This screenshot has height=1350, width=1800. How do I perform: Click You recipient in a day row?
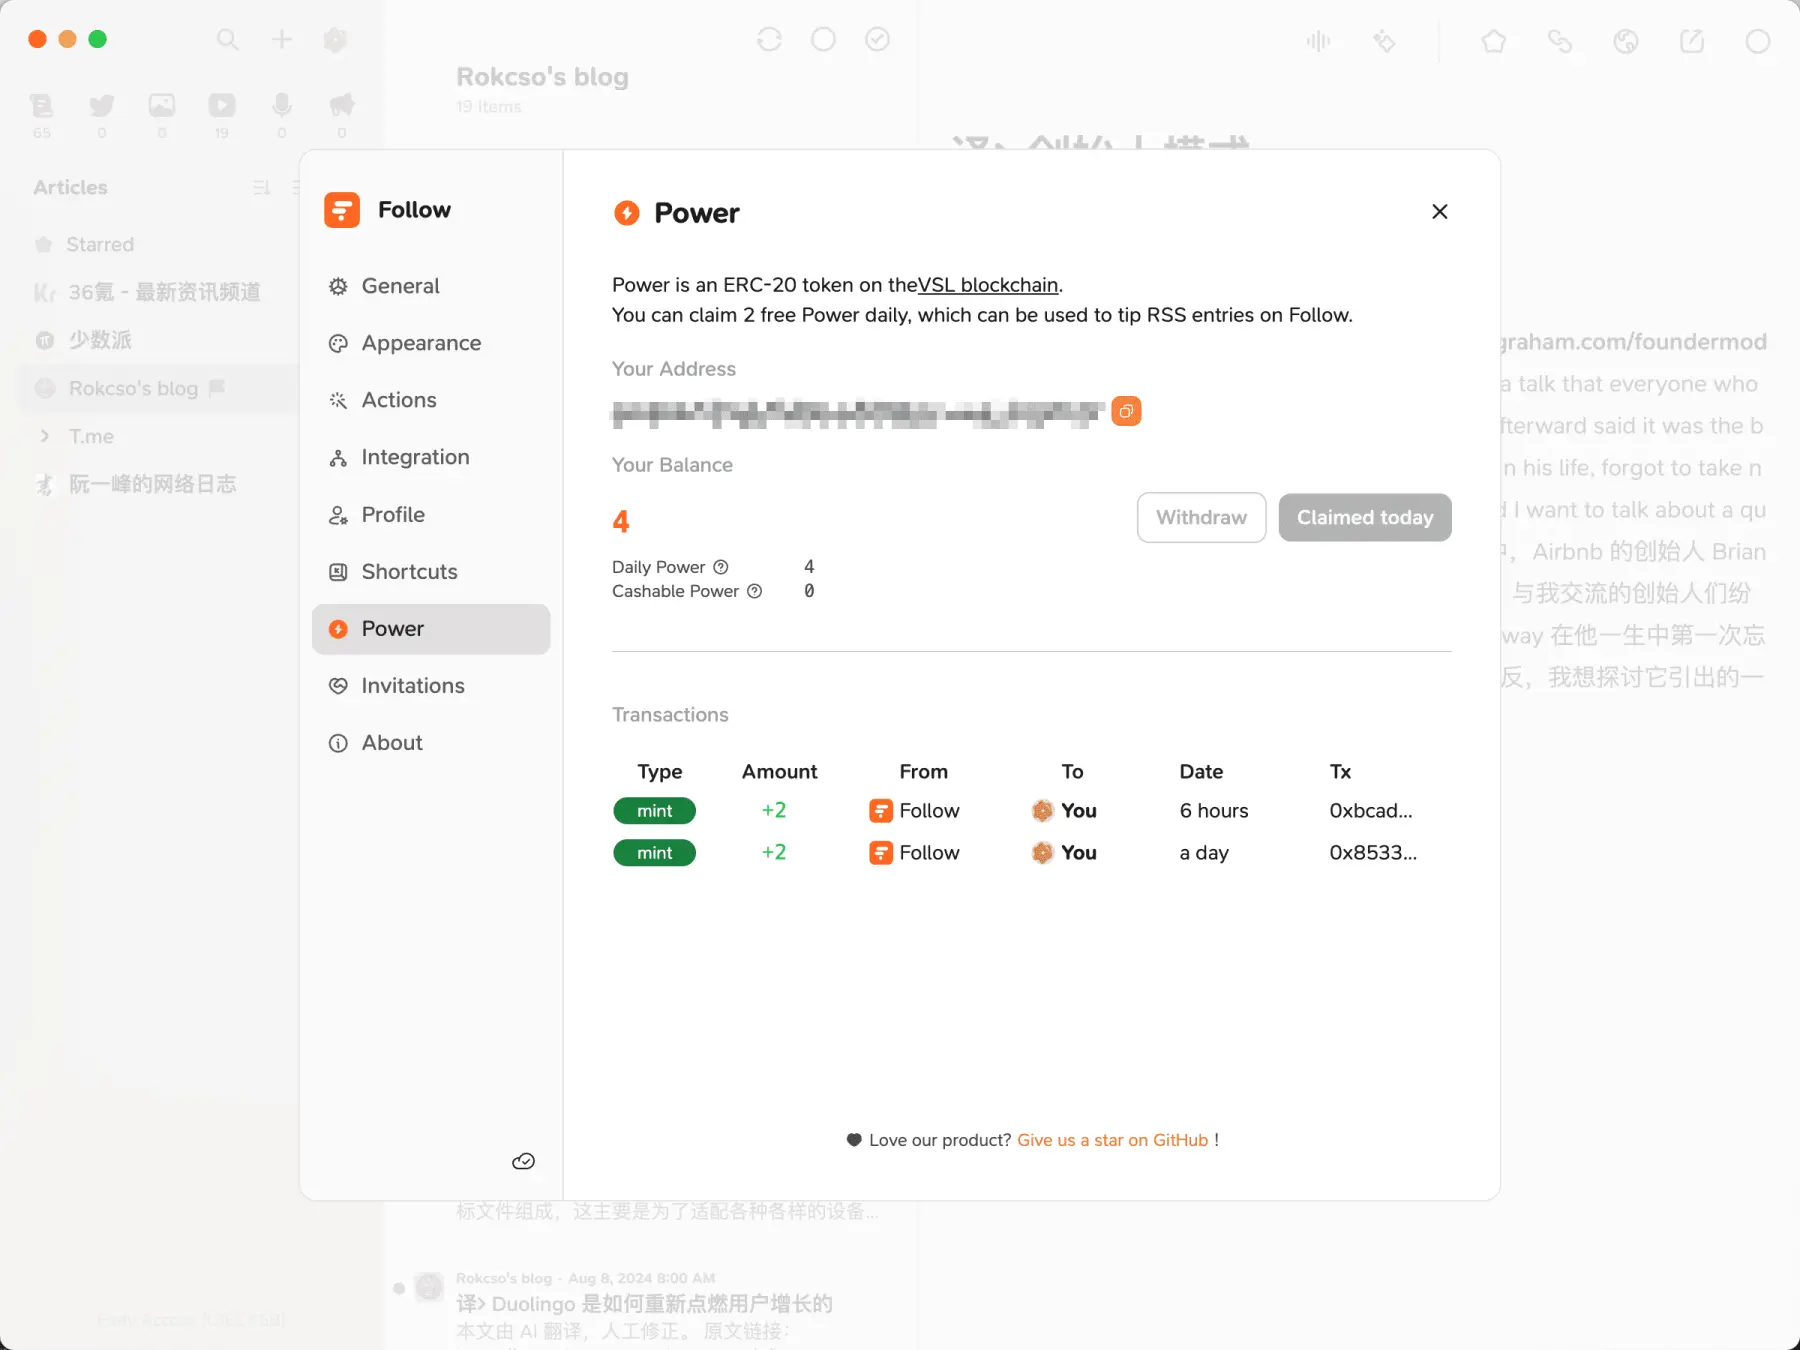pos(1065,853)
